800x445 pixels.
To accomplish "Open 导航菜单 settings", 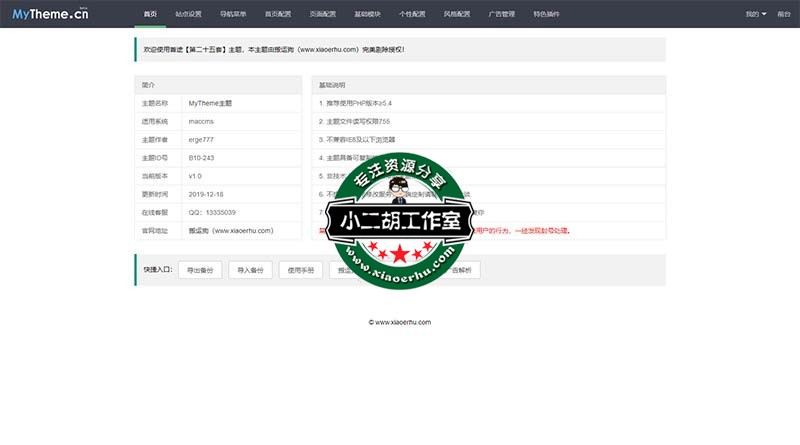I will click(233, 15).
